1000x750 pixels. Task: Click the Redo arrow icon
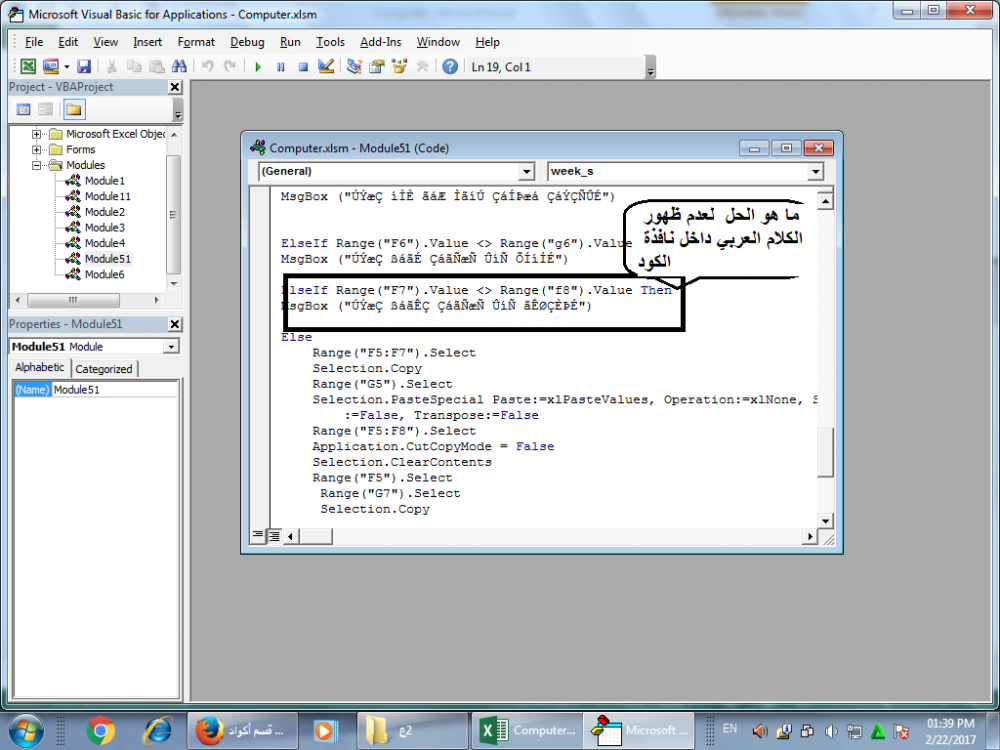coord(230,66)
